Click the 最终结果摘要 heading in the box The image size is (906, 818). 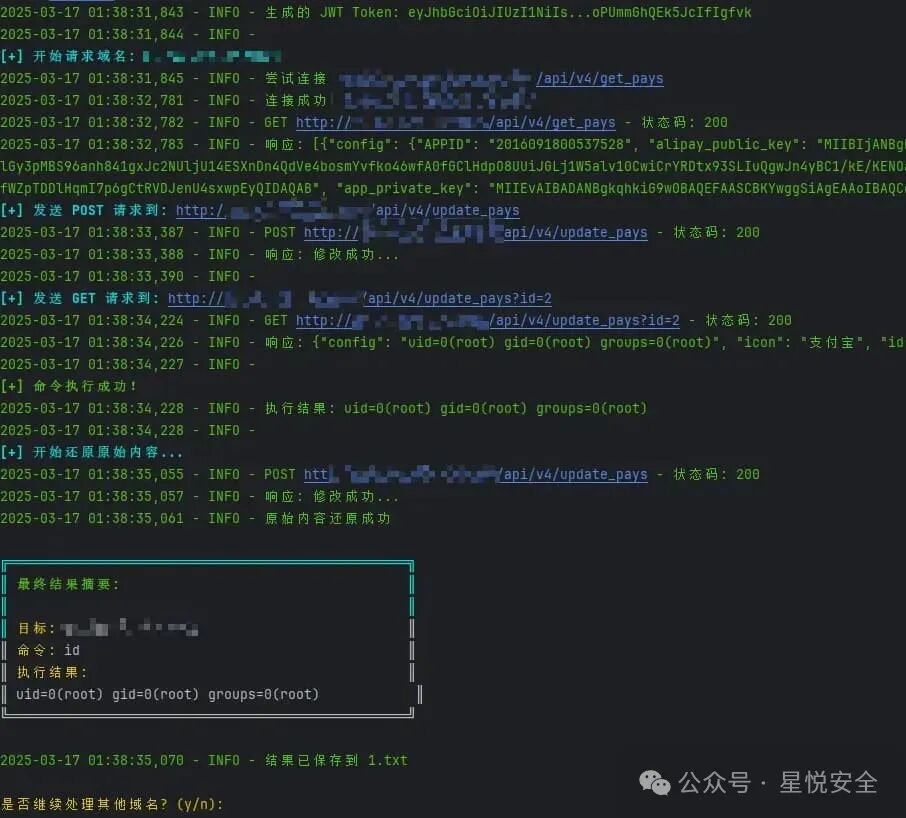tap(68, 585)
